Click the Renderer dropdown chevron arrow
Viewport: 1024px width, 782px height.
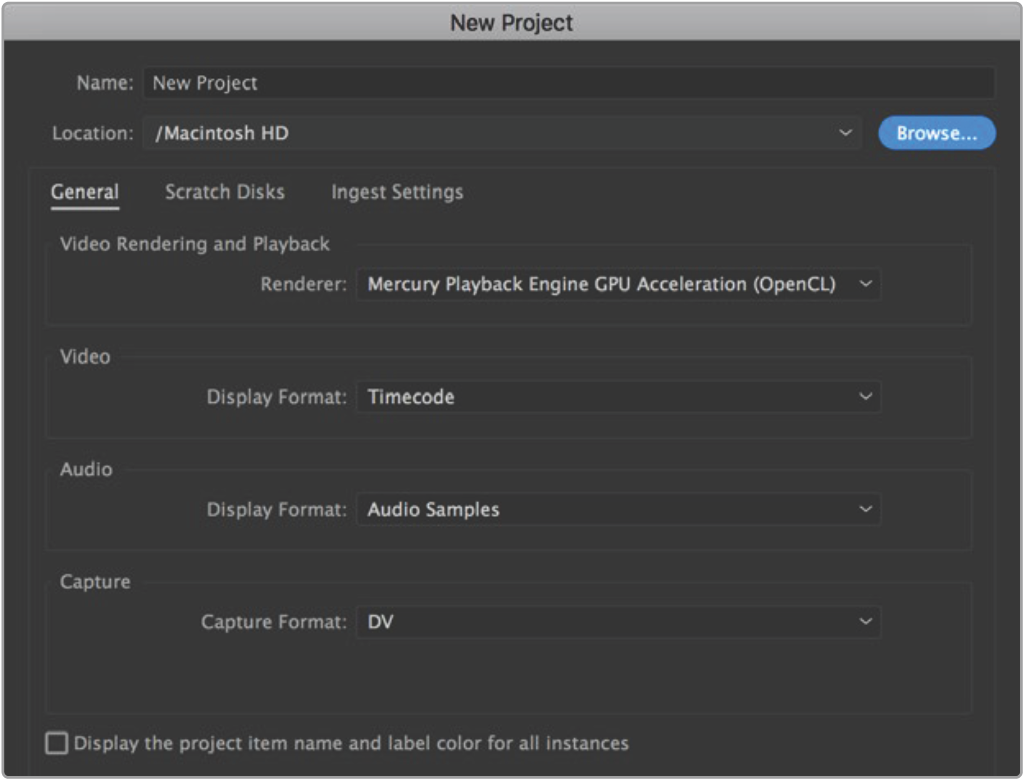[865, 284]
